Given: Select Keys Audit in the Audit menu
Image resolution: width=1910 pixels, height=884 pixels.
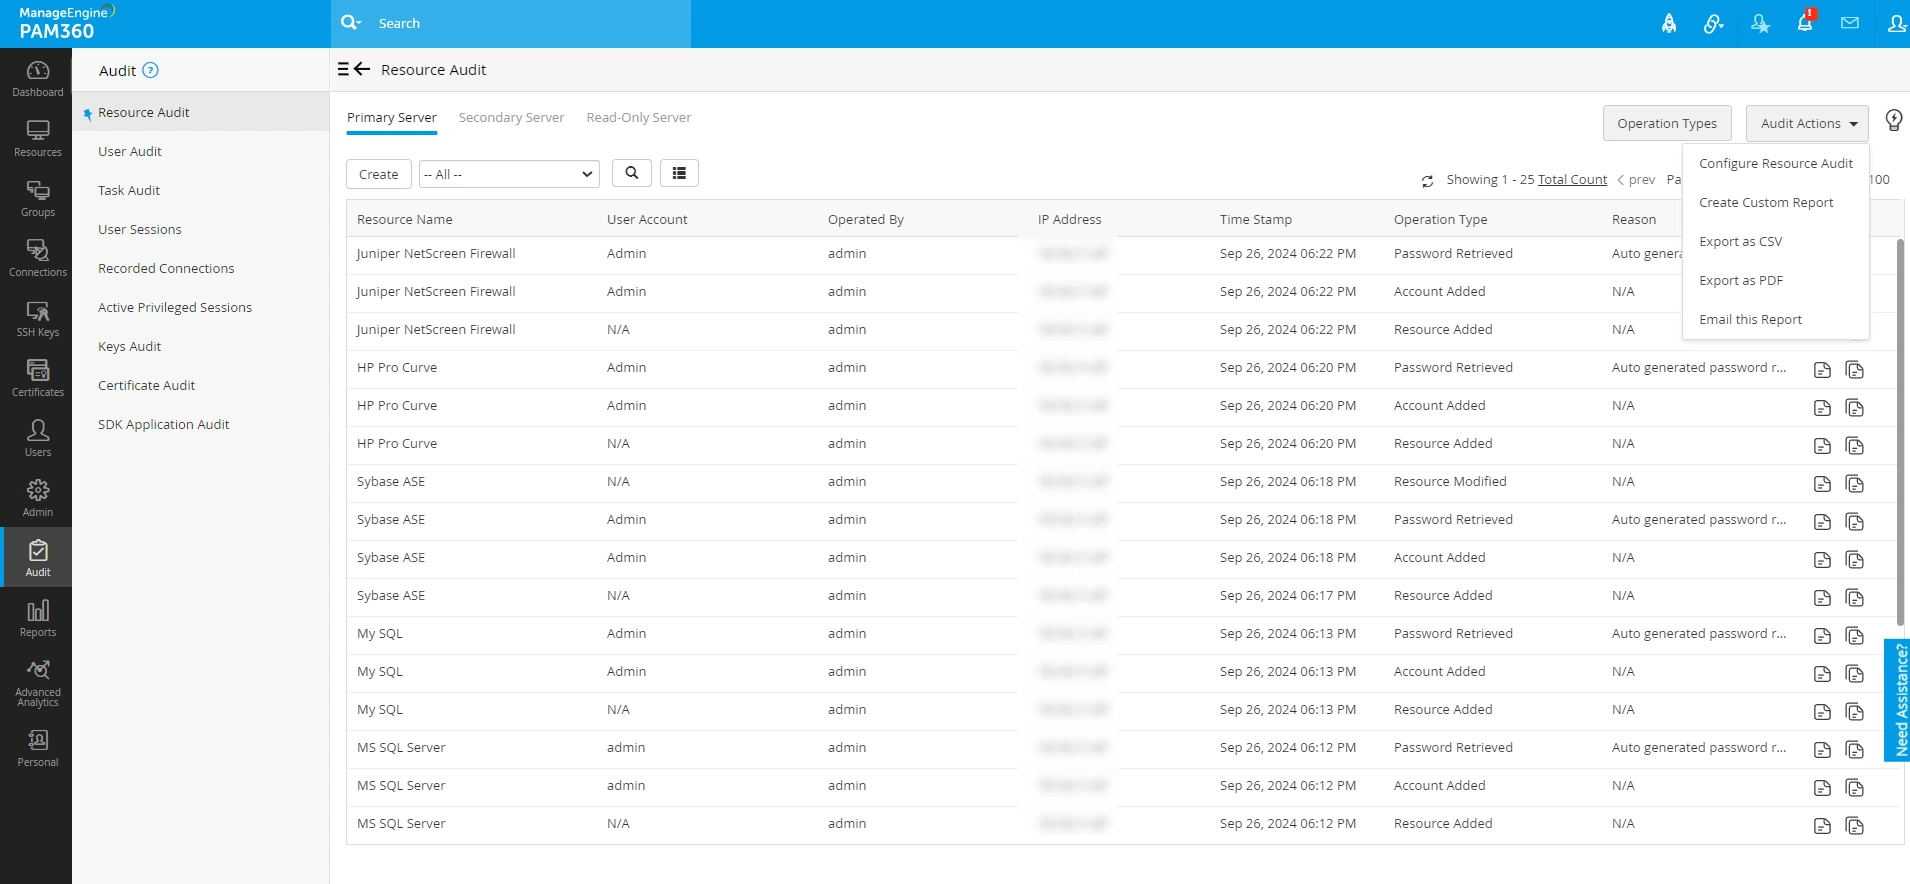Looking at the screenshot, I should click(200, 346).
